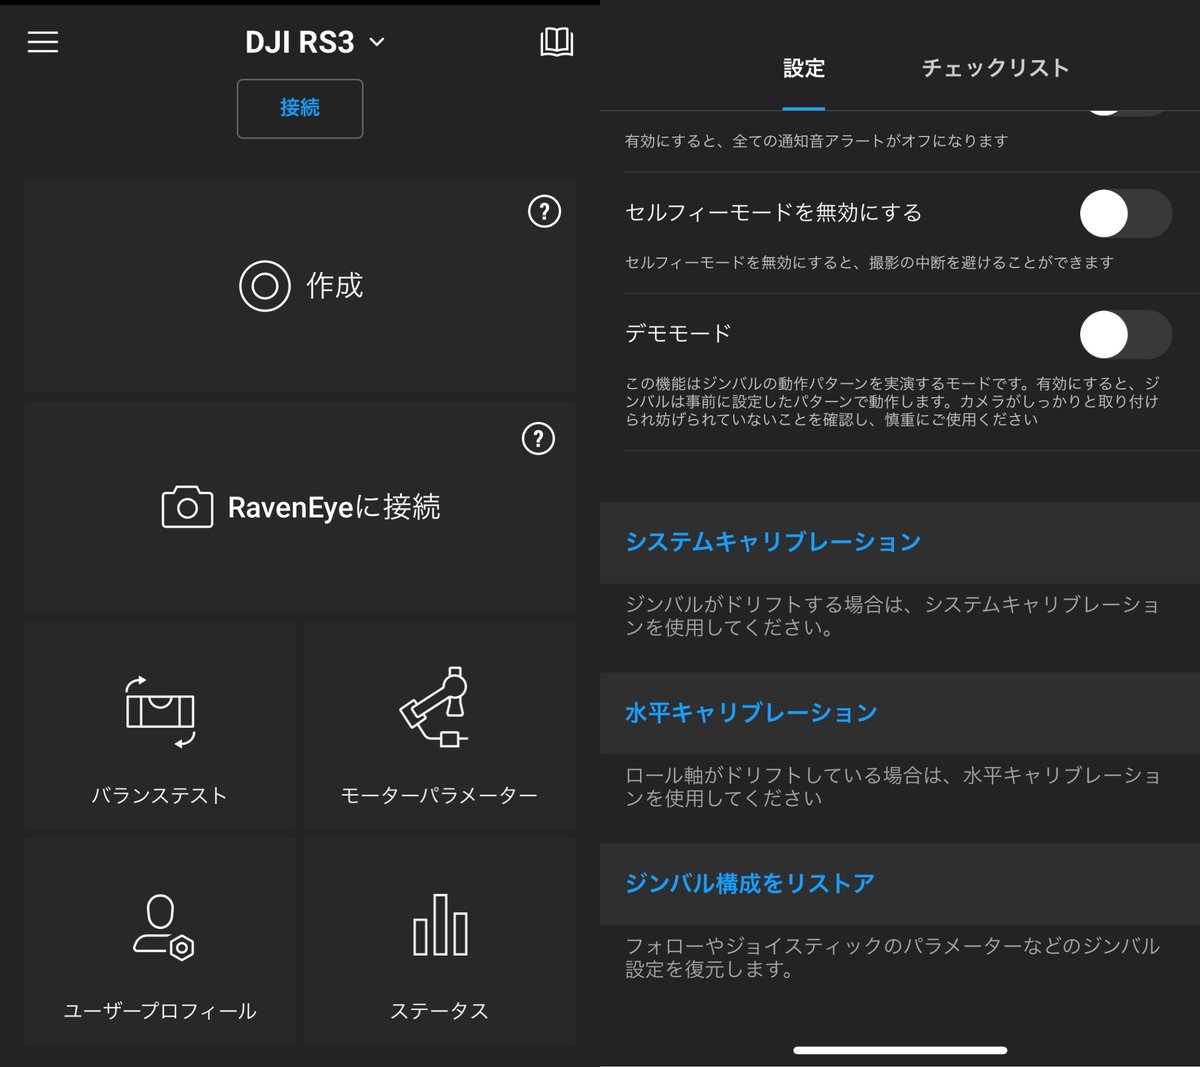Tap the 作成 record circle icon
The image size is (1200, 1067).
[x=265, y=286]
